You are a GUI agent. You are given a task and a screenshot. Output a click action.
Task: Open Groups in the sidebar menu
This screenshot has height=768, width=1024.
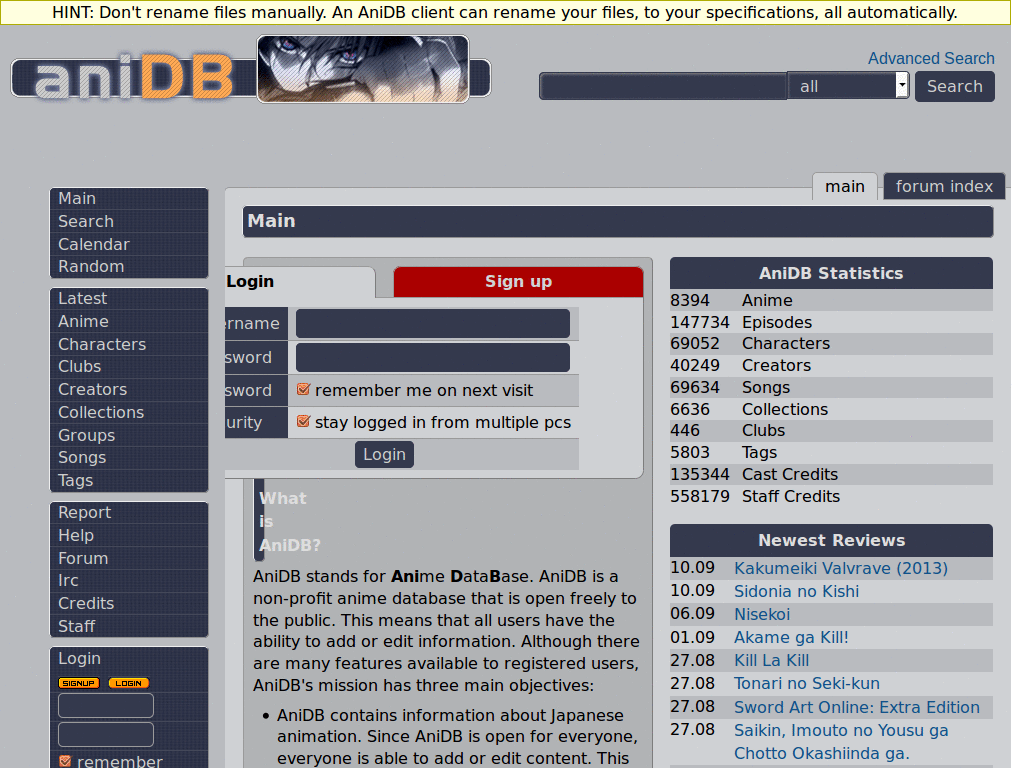coord(129,435)
